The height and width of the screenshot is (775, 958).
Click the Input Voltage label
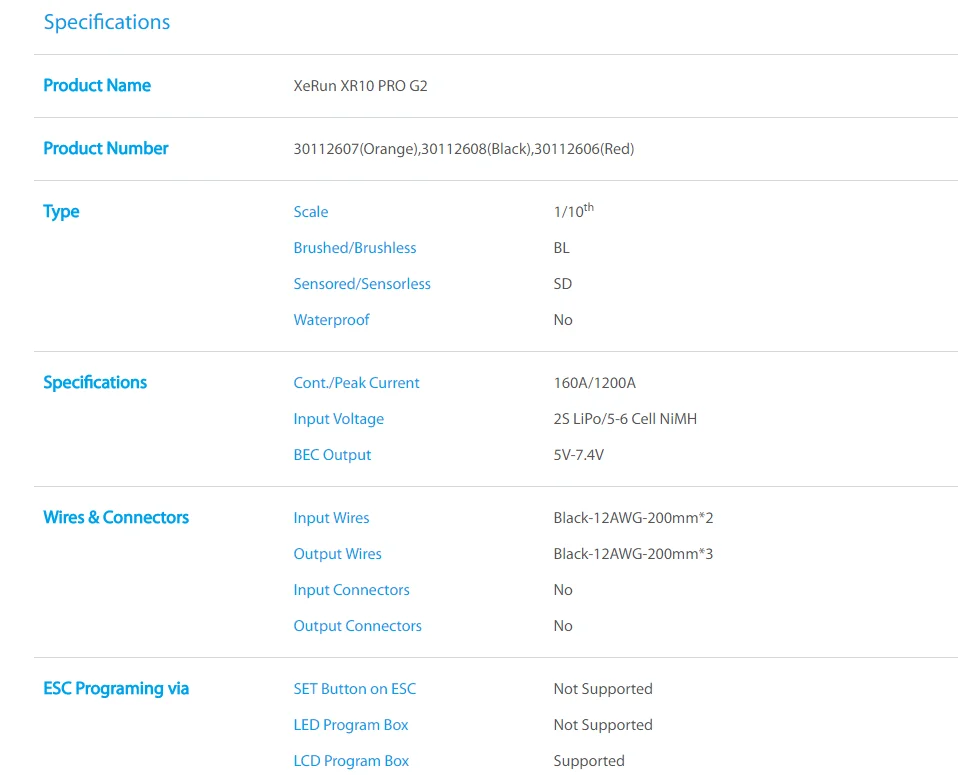[339, 419]
